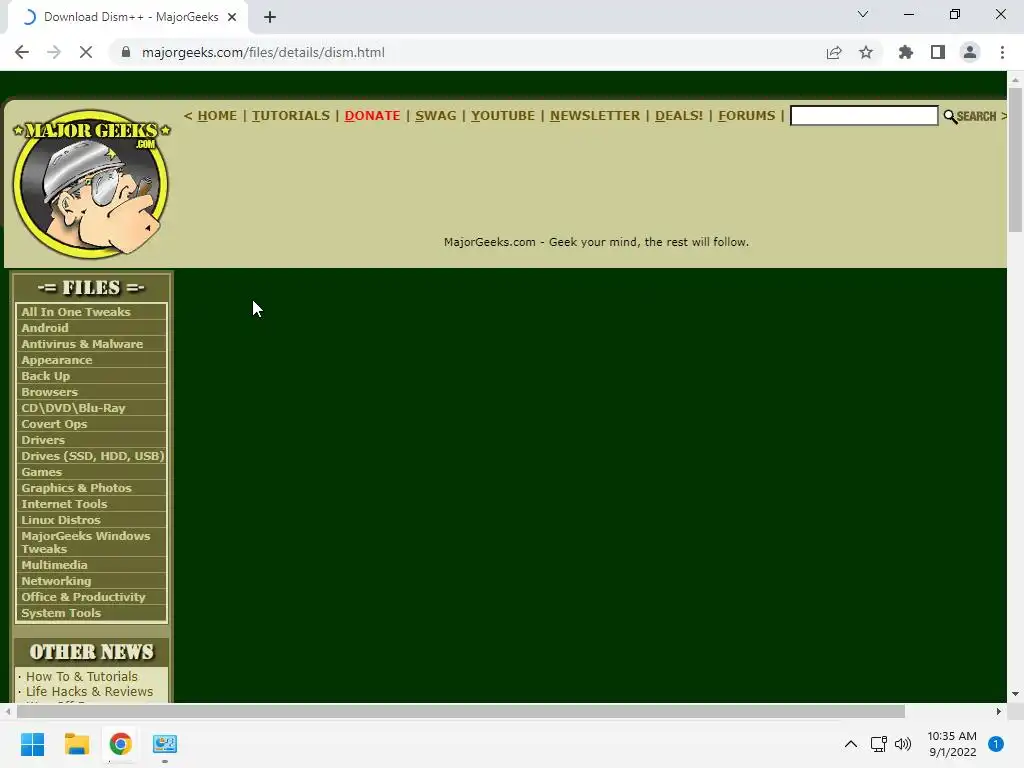
Task: Click the SEARCH magnifier button
Action: pos(970,116)
